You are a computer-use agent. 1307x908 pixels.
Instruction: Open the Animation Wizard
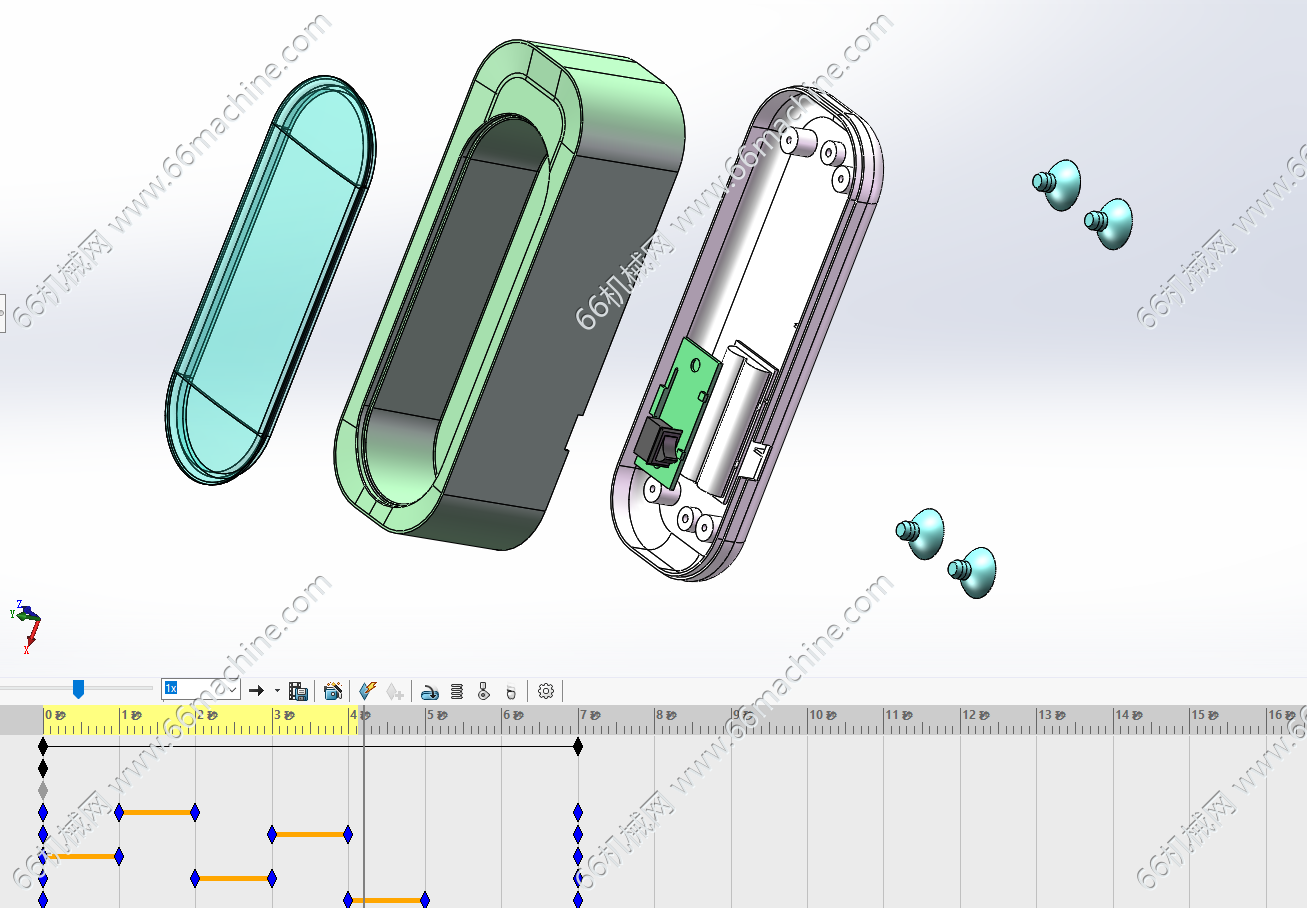tap(333, 691)
